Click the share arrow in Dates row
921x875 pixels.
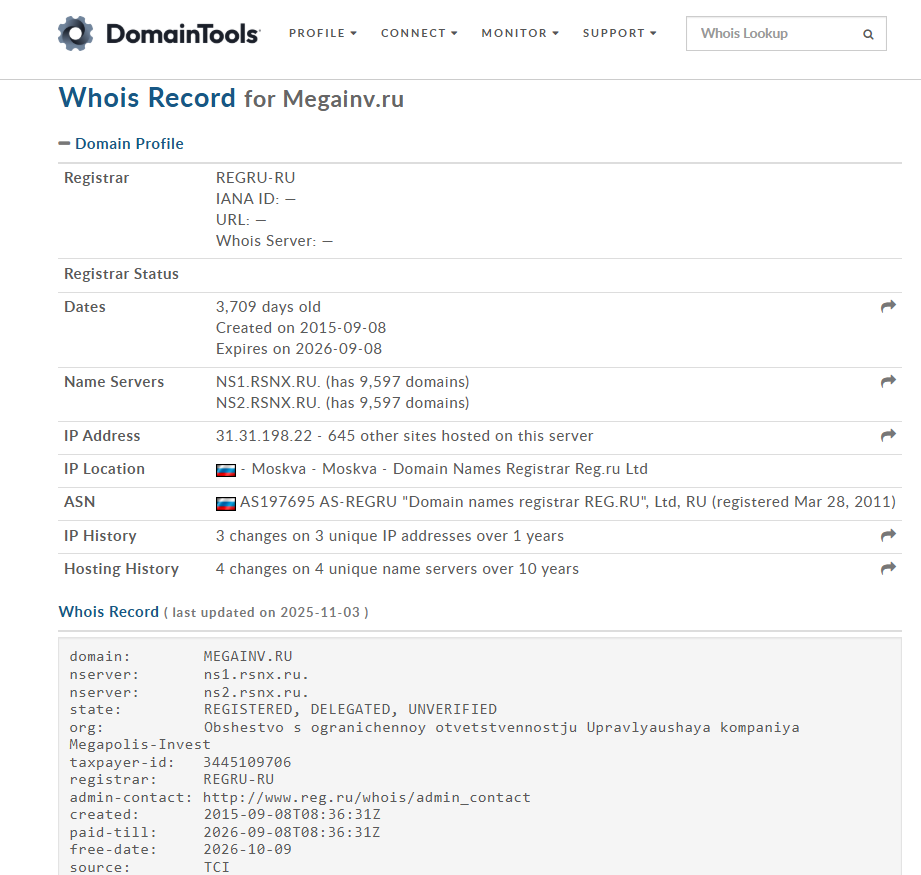[x=888, y=307]
